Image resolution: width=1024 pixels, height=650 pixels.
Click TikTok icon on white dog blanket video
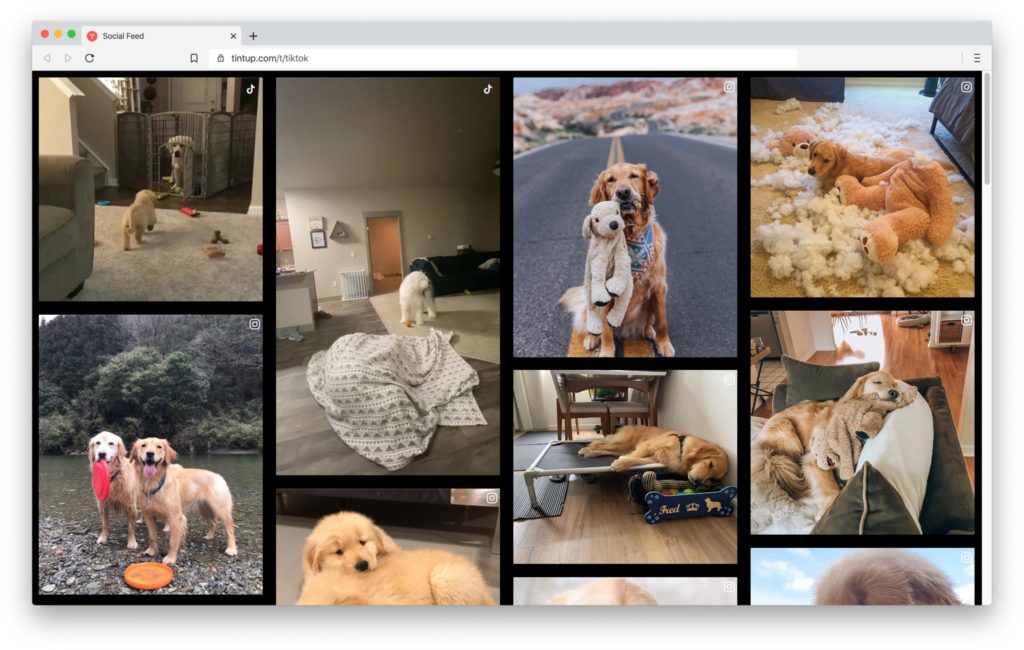pos(488,89)
